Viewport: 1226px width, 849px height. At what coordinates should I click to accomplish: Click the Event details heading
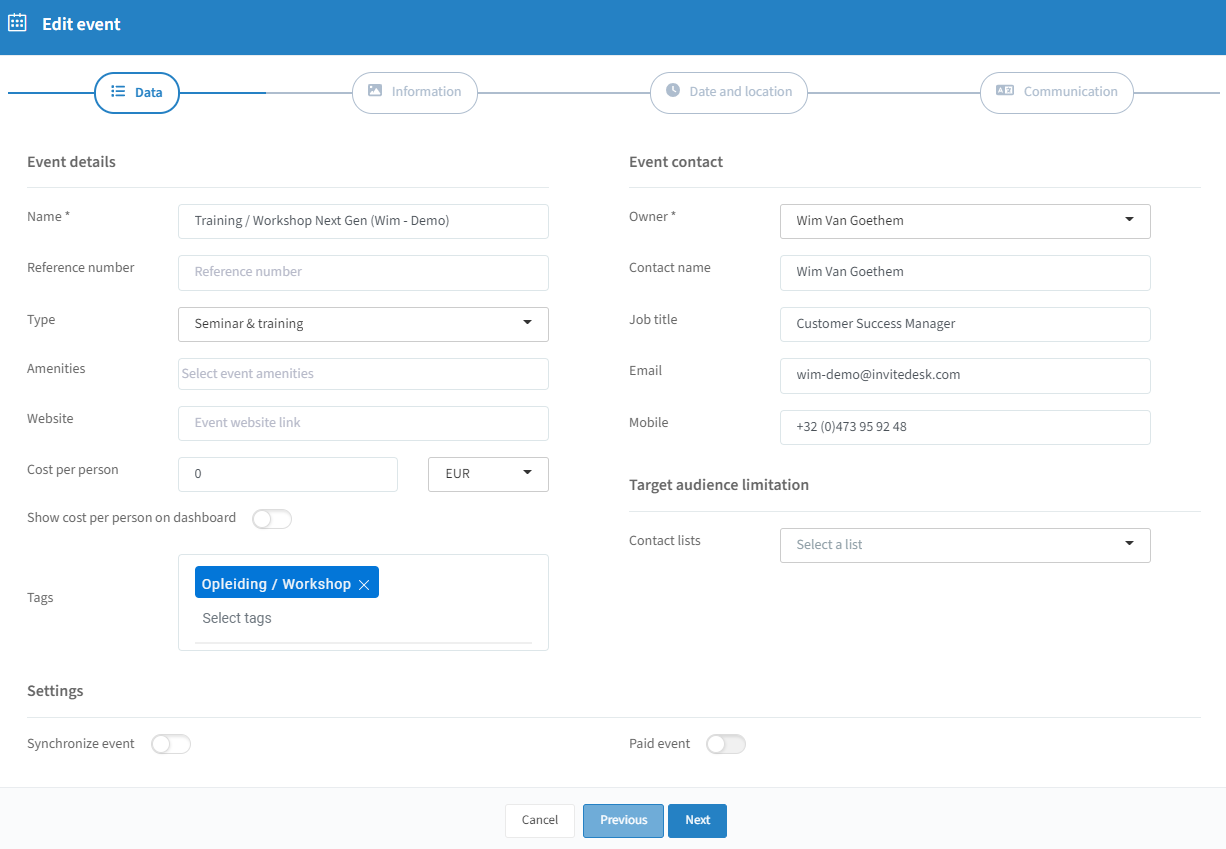pyautogui.click(x=71, y=162)
